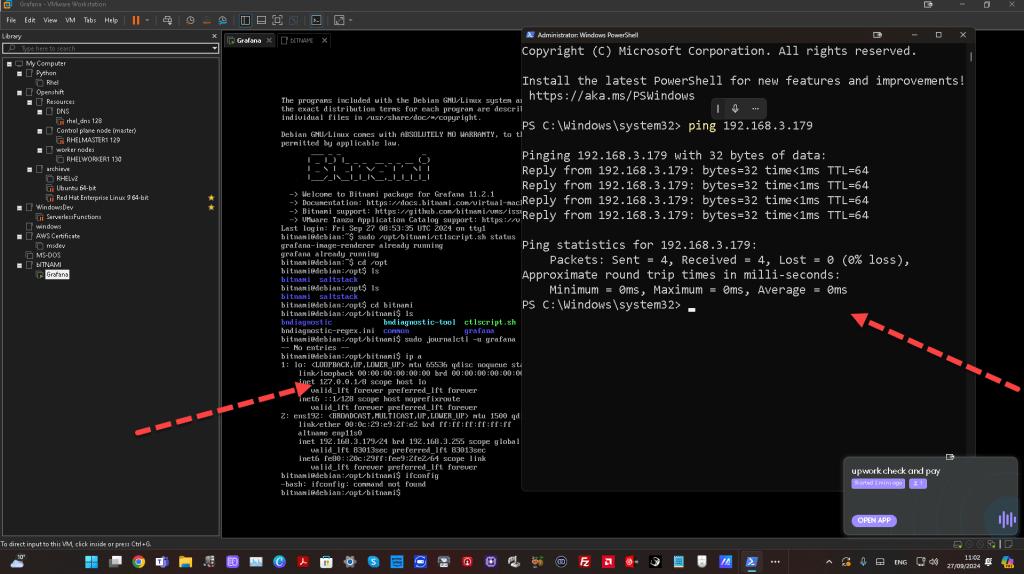The width and height of the screenshot is (1024, 574).
Task: Enter full screen mode icon
Action: [278, 20]
